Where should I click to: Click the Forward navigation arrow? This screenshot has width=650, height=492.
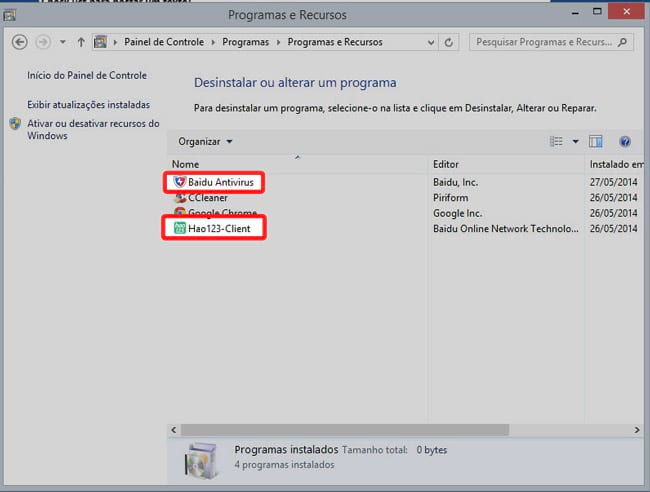[x=43, y=42]
